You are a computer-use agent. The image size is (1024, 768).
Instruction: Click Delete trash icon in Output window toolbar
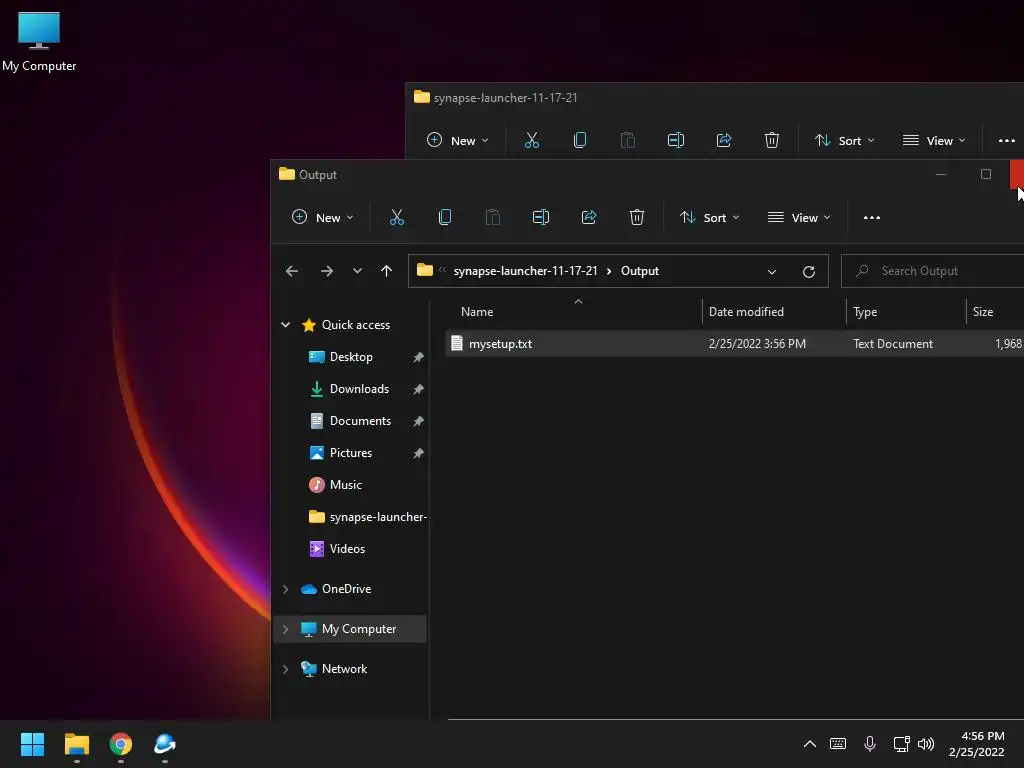coord(637,217)
